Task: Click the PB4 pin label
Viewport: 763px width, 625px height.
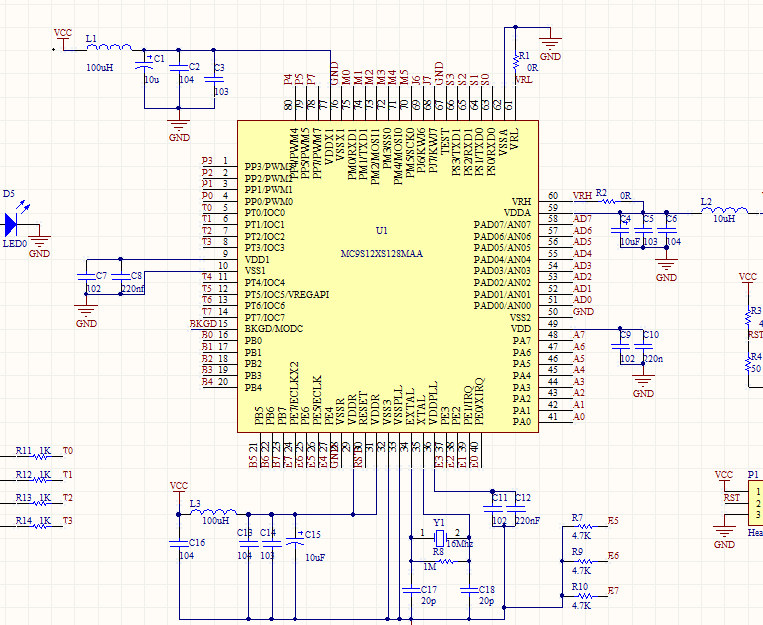Action: (254, 387)
